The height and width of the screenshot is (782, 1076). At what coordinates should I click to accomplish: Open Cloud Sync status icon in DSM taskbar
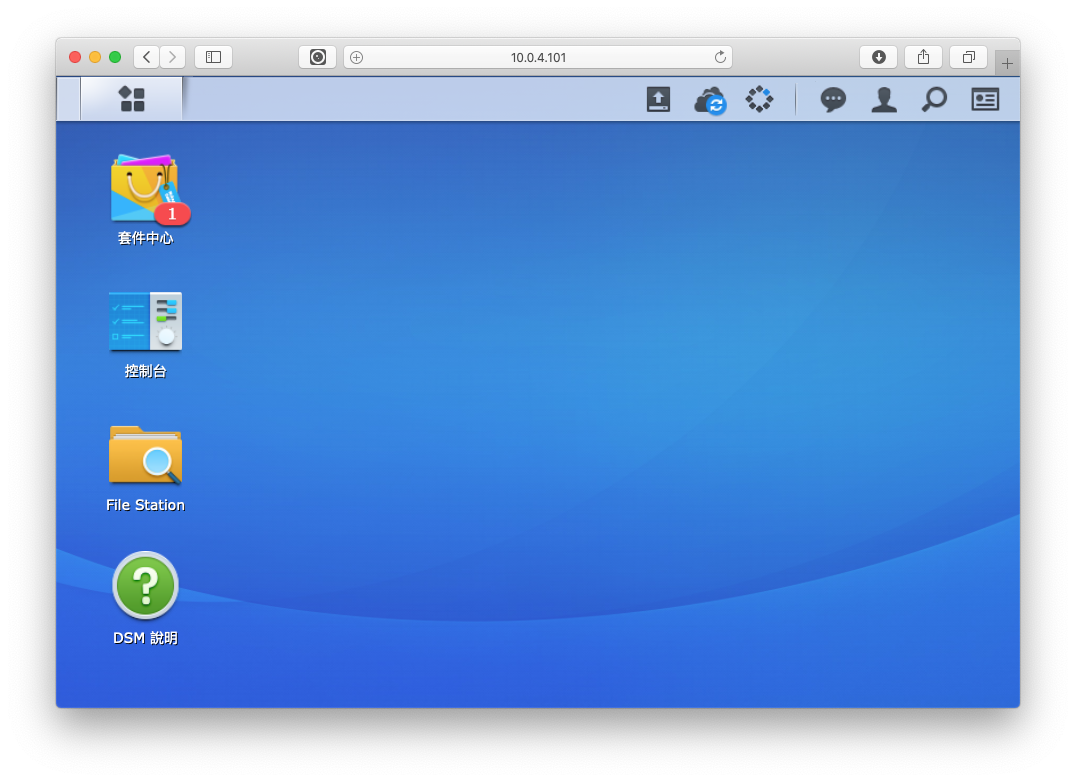coord(710,100)
